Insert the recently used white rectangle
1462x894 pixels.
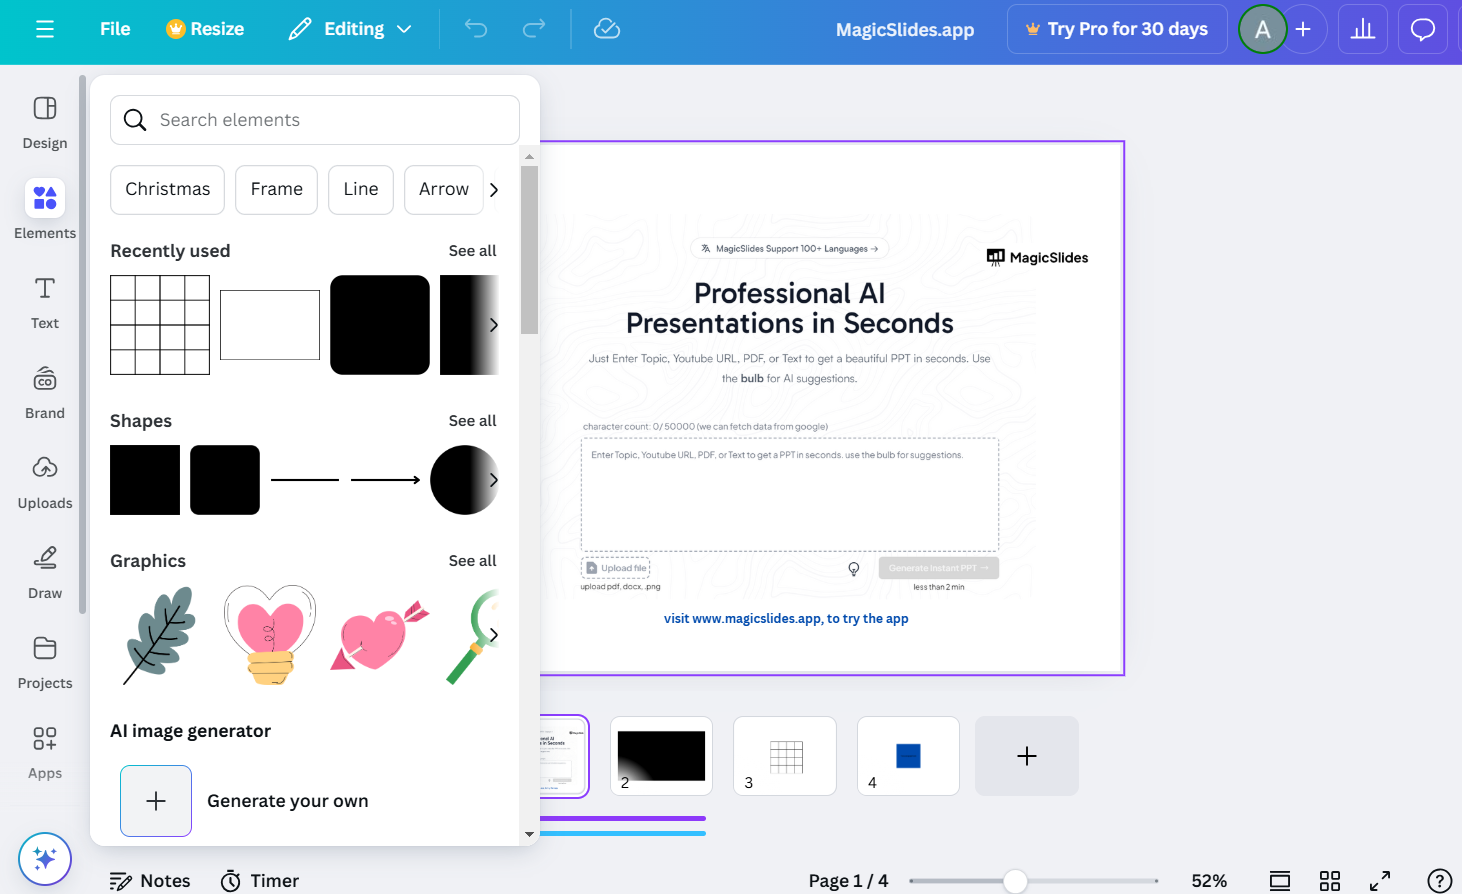[270, 325]
